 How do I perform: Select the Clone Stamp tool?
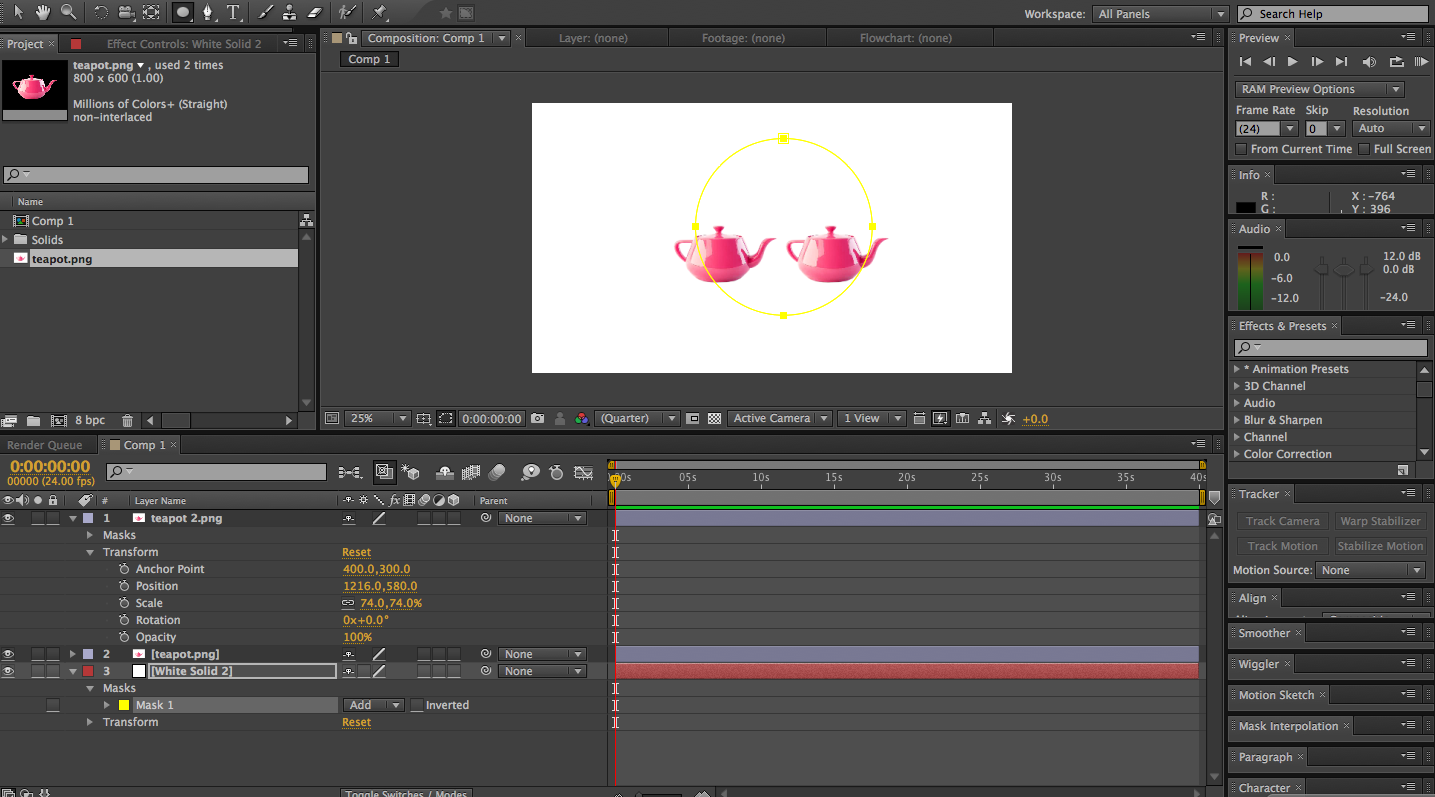(x=289, y=13)
